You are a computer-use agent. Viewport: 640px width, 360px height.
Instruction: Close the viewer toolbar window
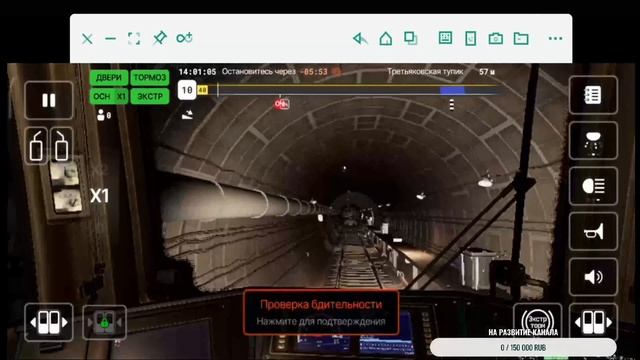pyautogui.click(x=87, y=39)
